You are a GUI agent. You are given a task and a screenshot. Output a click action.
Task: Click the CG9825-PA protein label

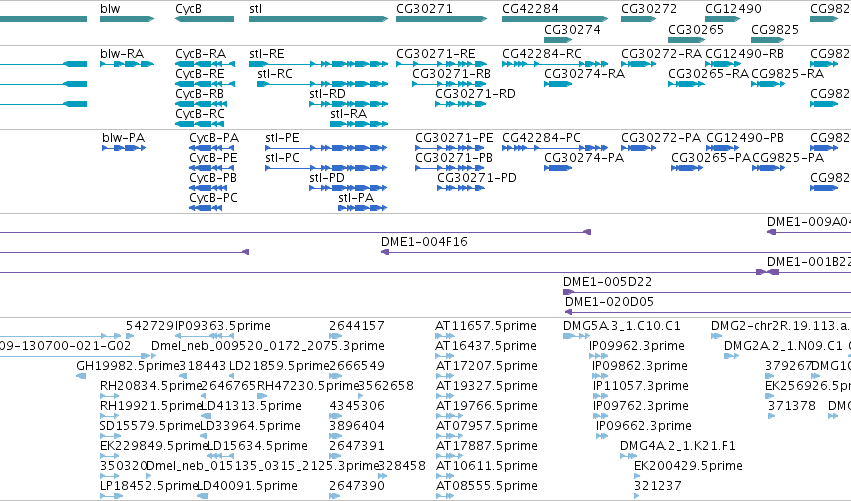click(x=788, y=158)
